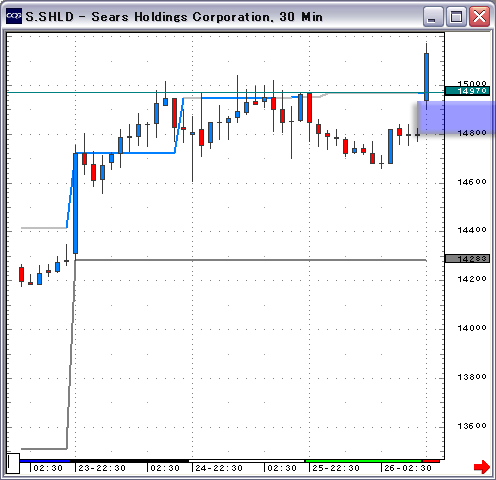496x480 pixels.
Task: Click the tall blue latest candlestick
Action: coord(426,77)
